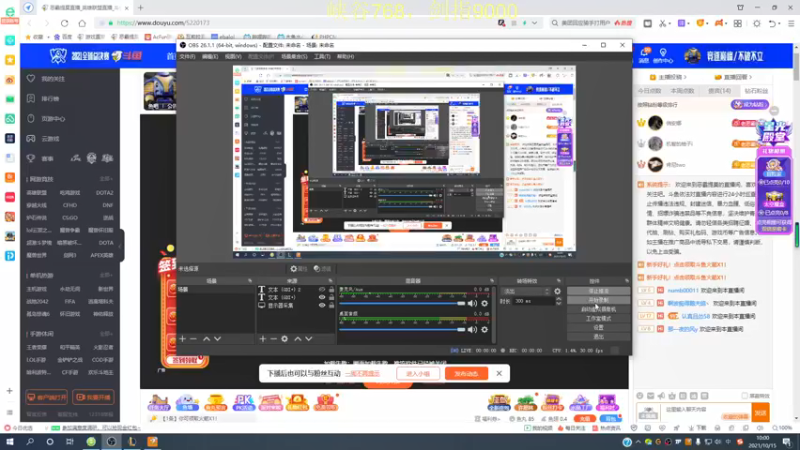Image resolution: width=800 pixels, height=450 pixels.
Task: Open 赛事 trophy icon in Douyu sidebar
Action: pos(31,158)
